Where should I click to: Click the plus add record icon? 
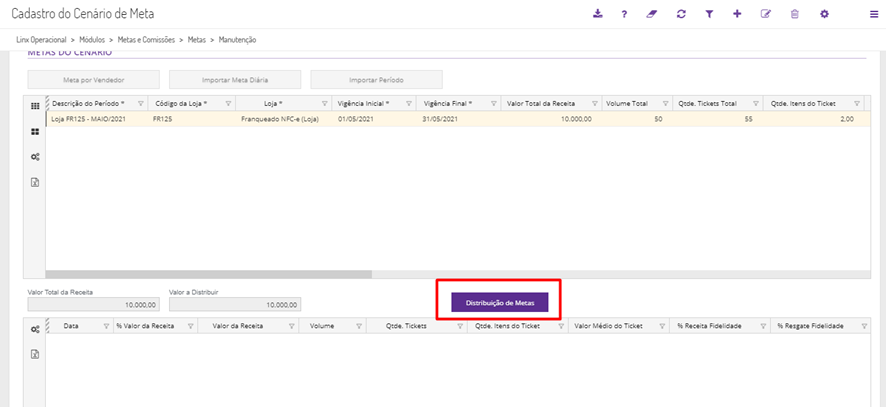737,14
